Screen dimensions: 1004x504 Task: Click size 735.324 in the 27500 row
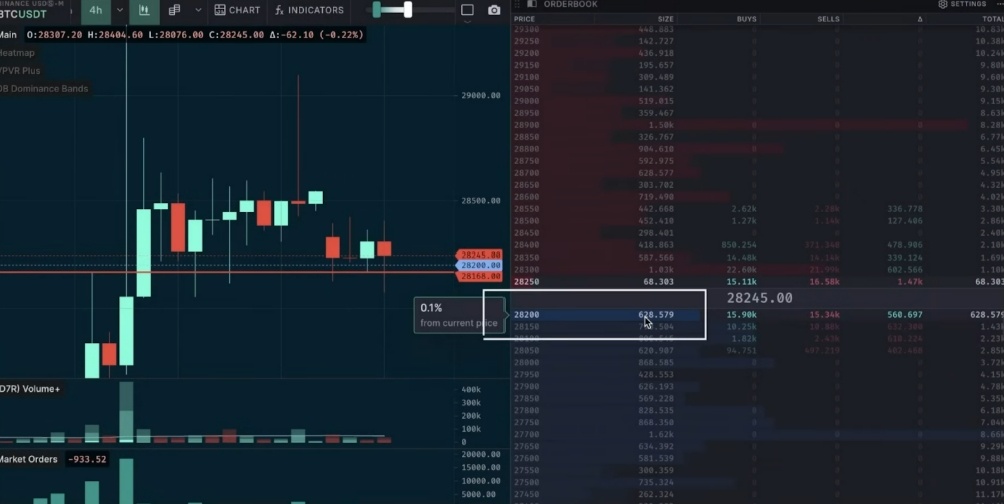tap(656, 482)
